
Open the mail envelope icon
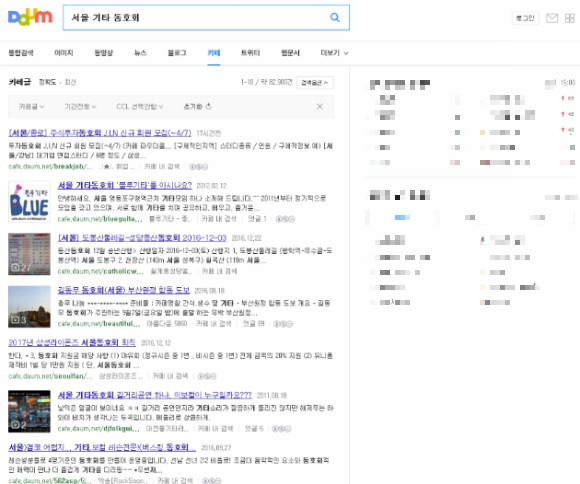coord(552,18)
